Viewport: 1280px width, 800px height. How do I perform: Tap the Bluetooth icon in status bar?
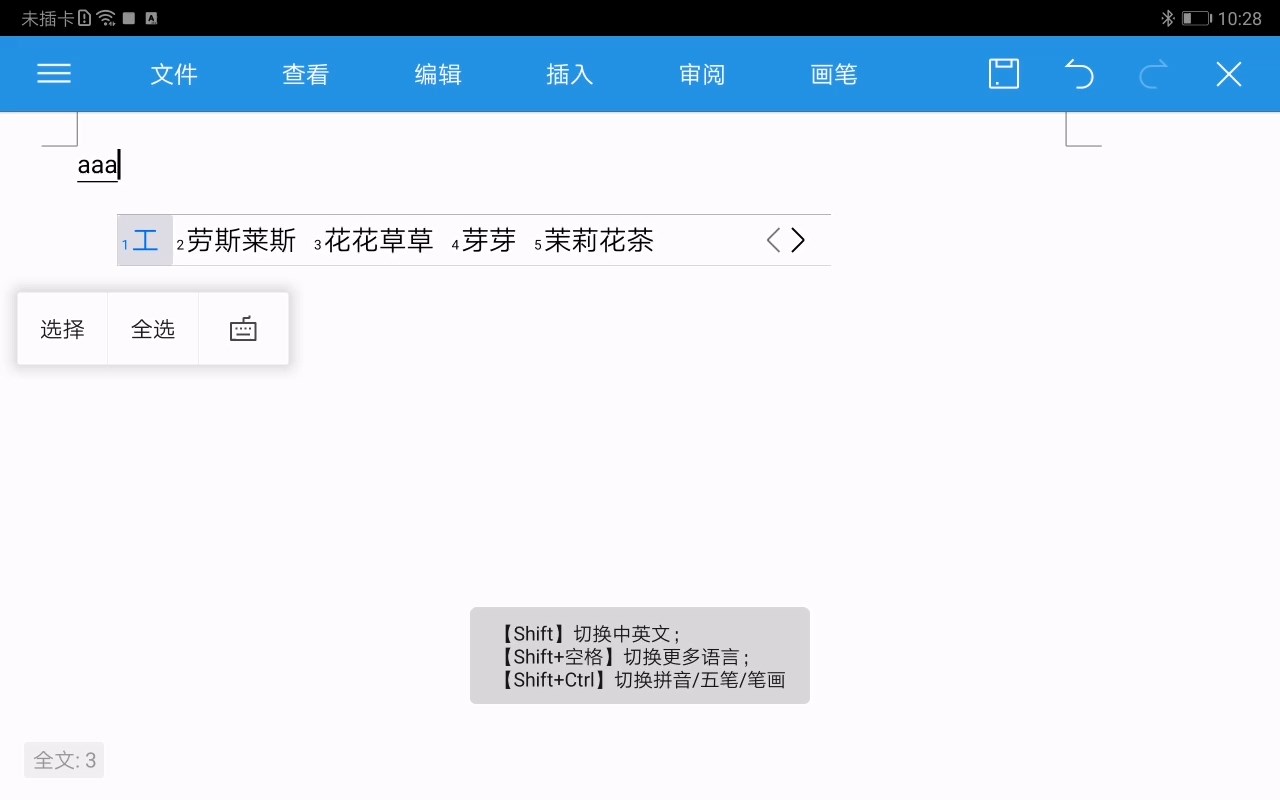tap(1167, 17)
